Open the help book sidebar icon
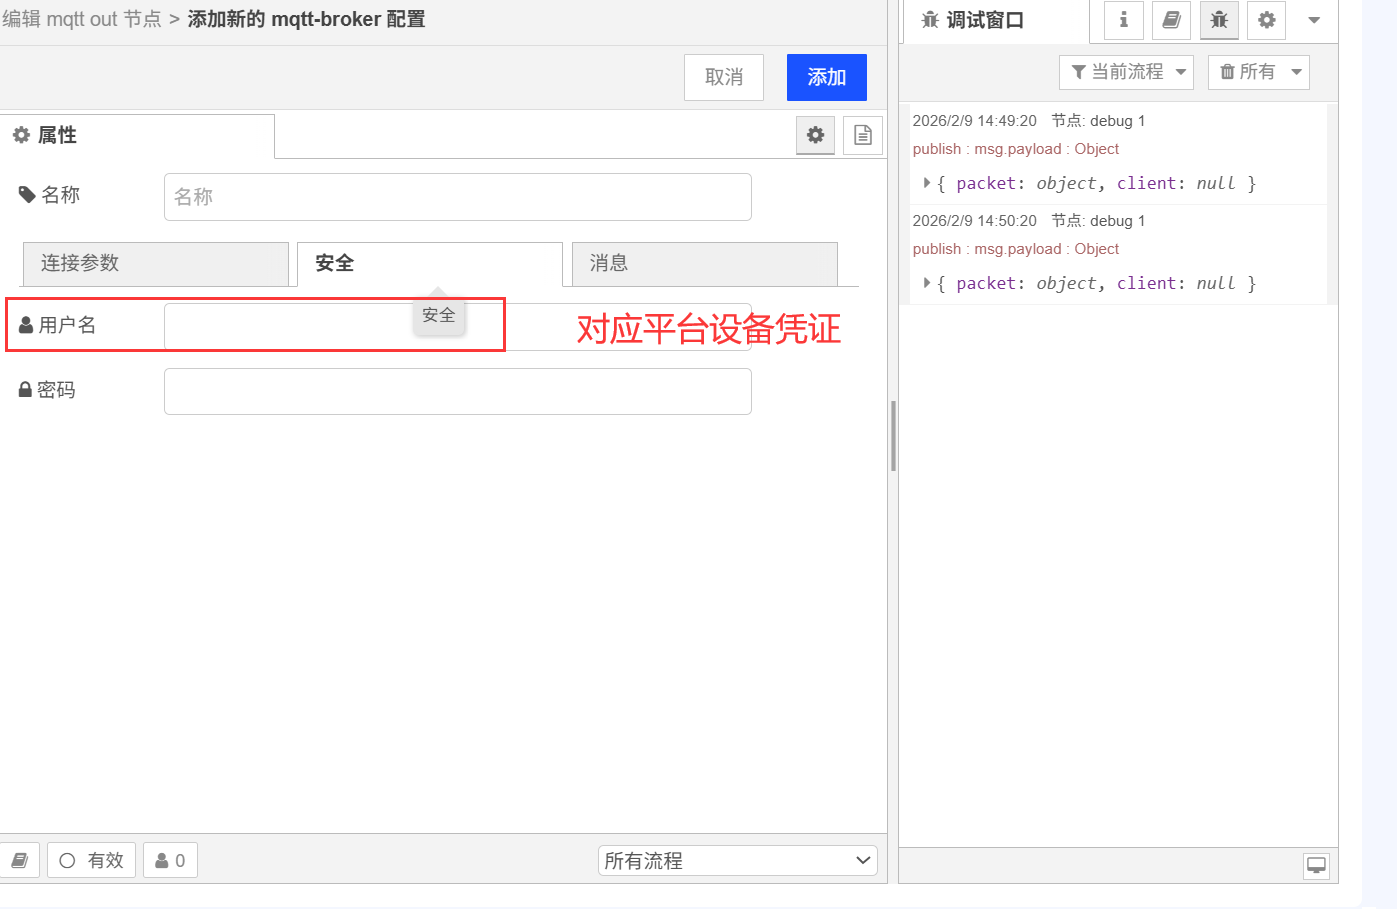Image resolution: width=1397 pixels, height=909 pixels. click(1172, 20)
